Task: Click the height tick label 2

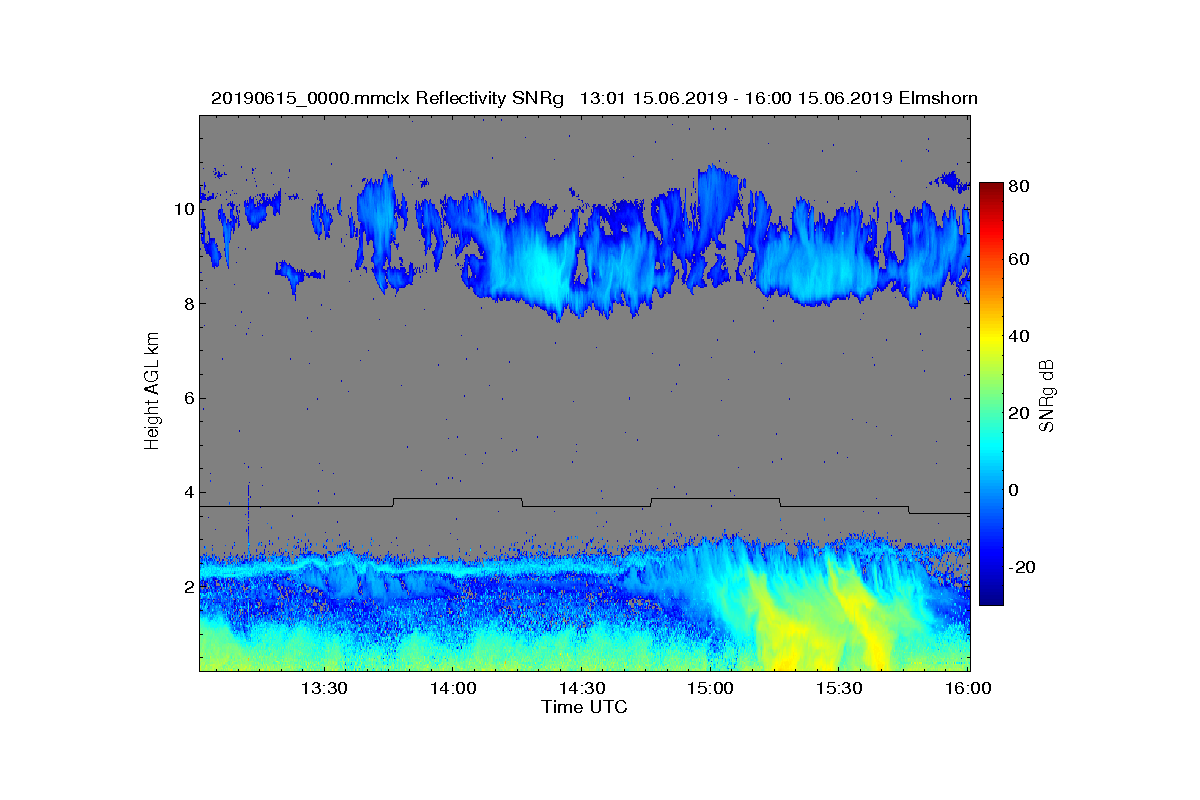Action: click(x=187, y=586)
